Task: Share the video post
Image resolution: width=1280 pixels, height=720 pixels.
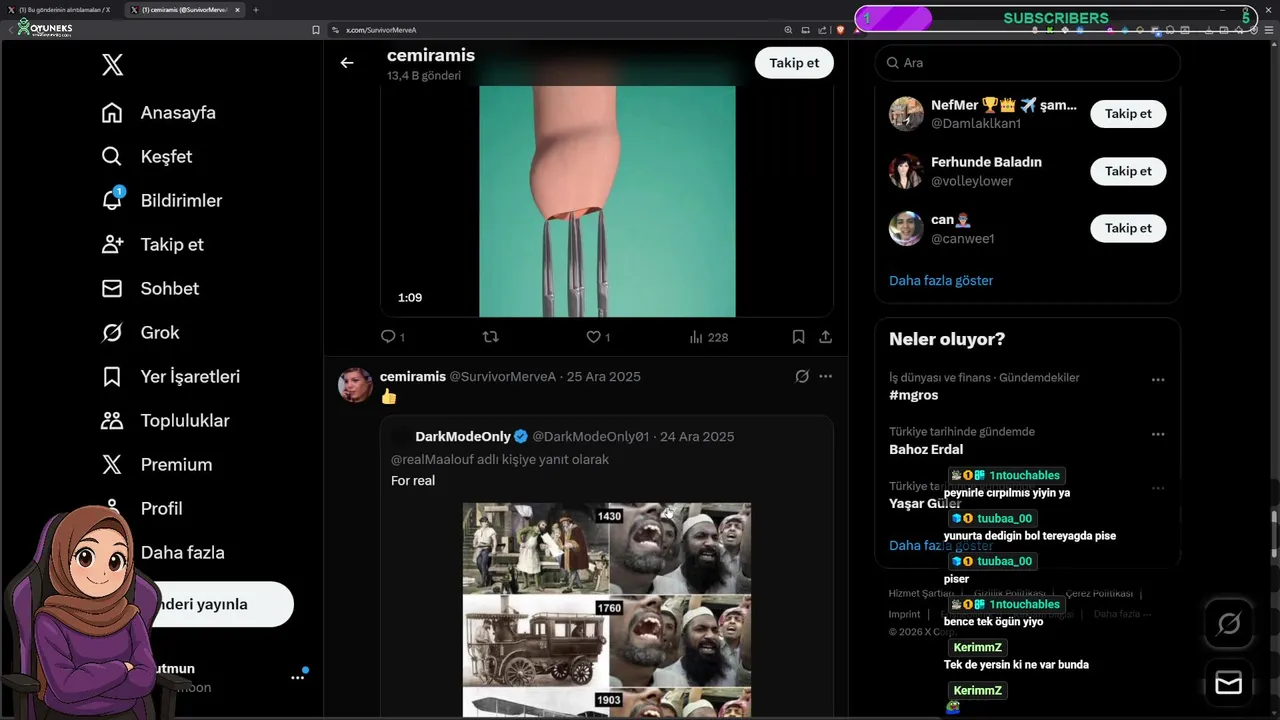Action: [825, 337]
